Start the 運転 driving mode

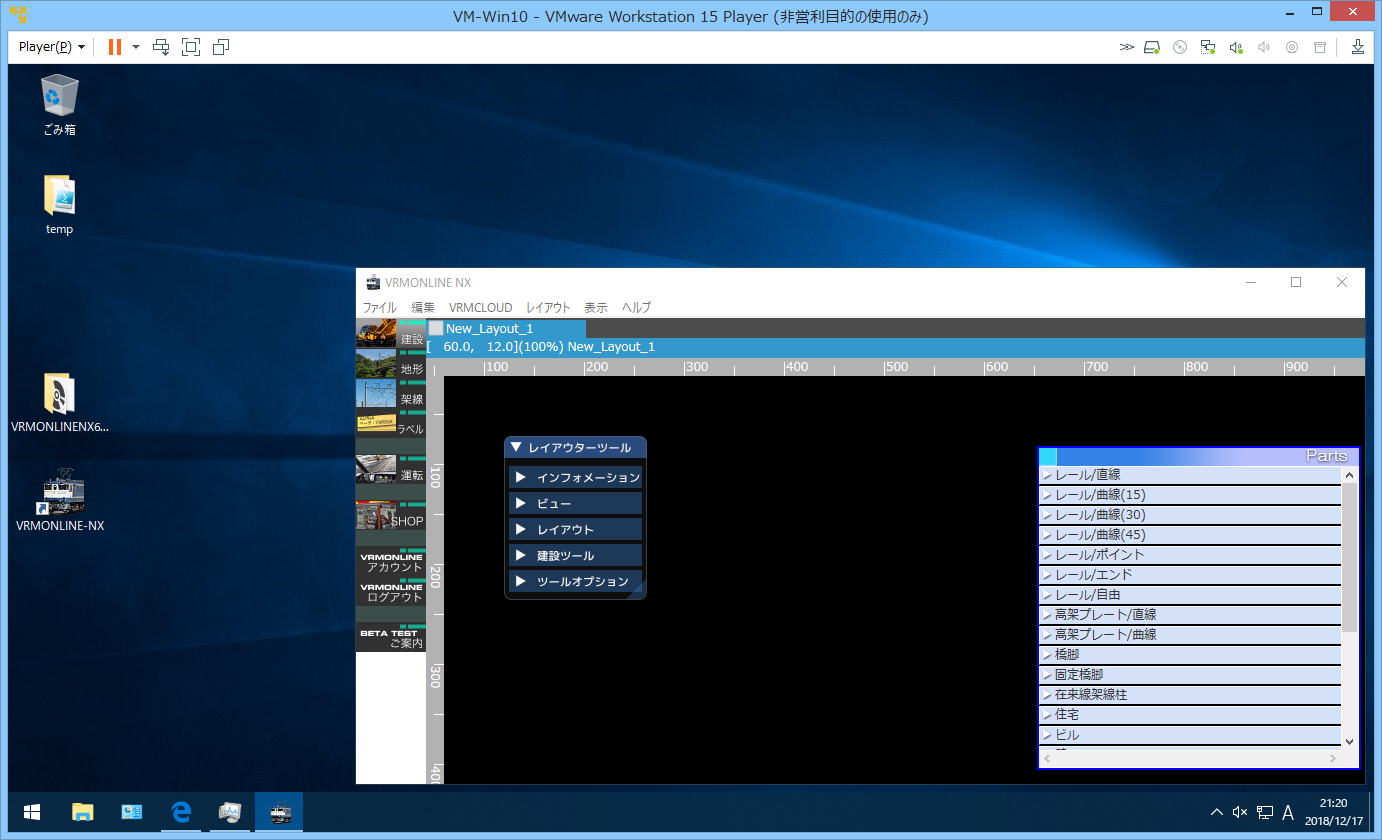tap(391, 470)
